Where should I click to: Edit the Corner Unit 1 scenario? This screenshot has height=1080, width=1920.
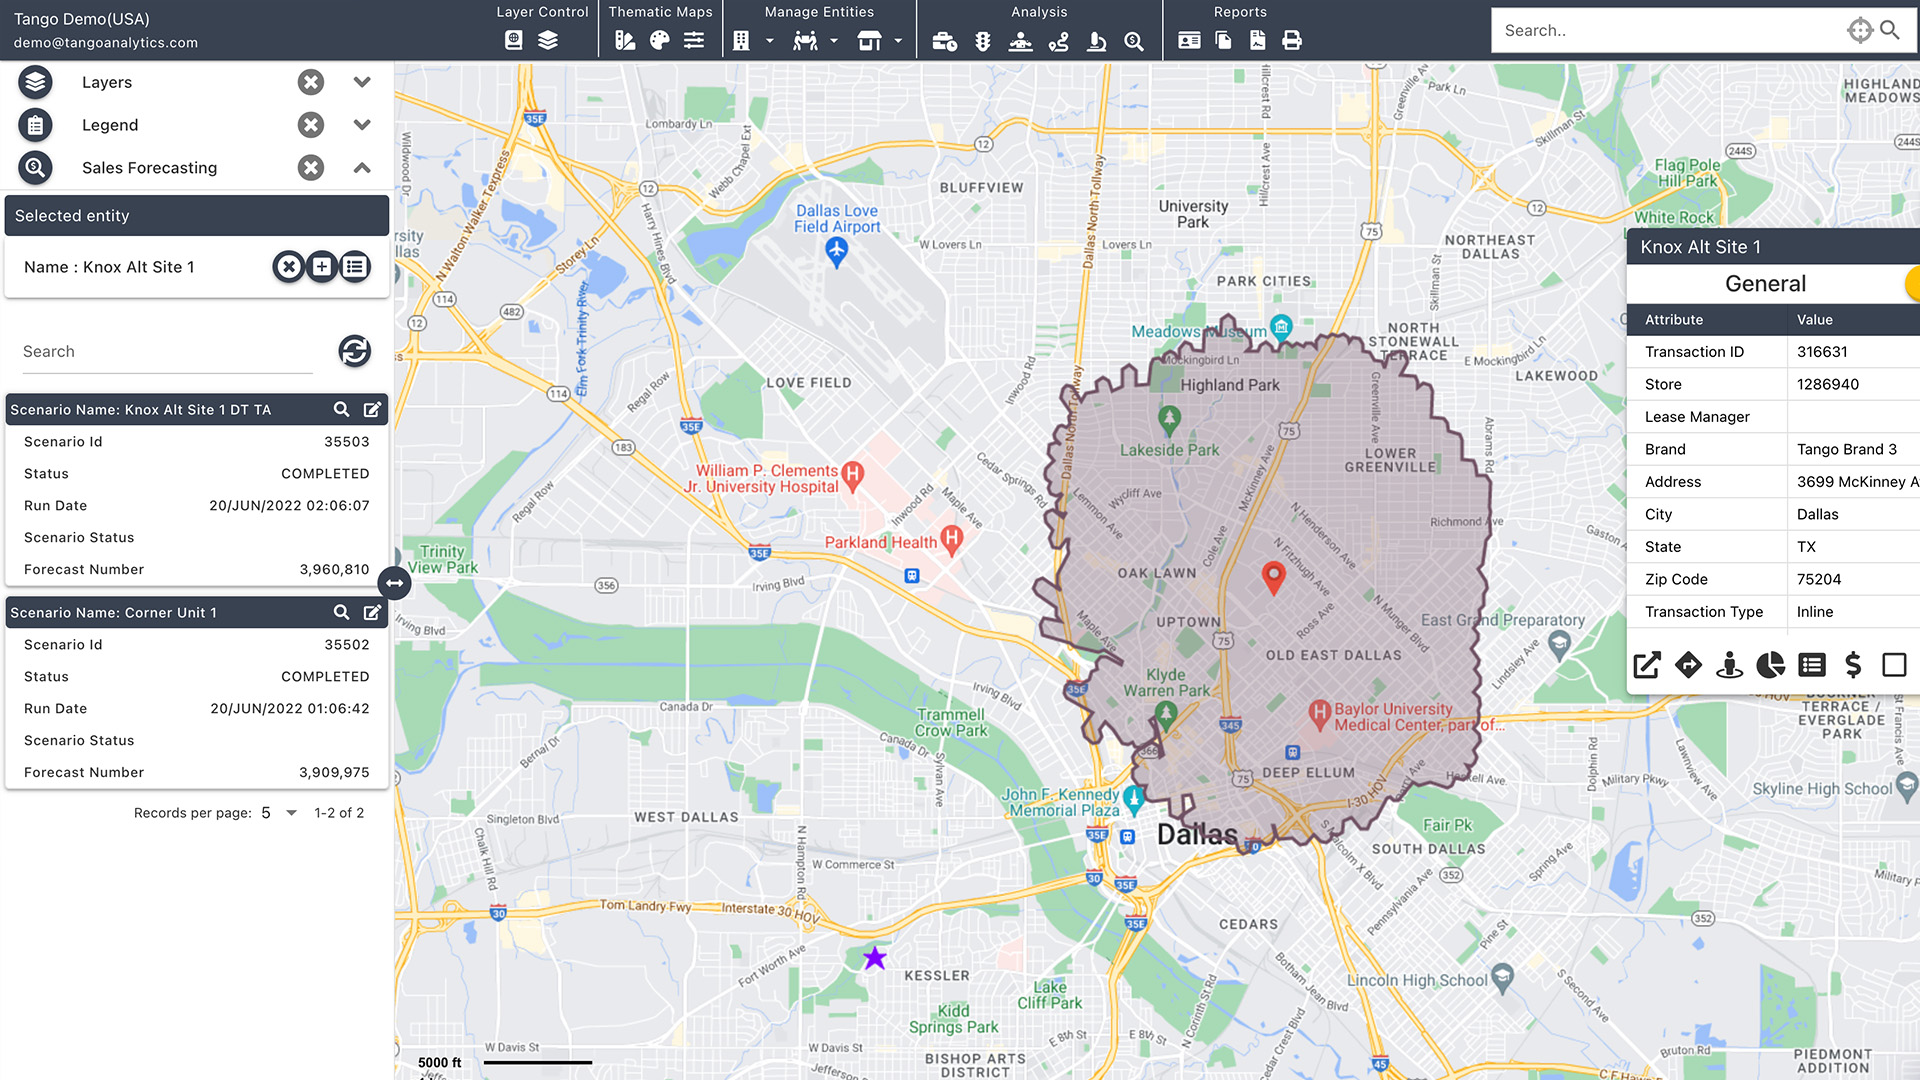[x=372, y=612]
